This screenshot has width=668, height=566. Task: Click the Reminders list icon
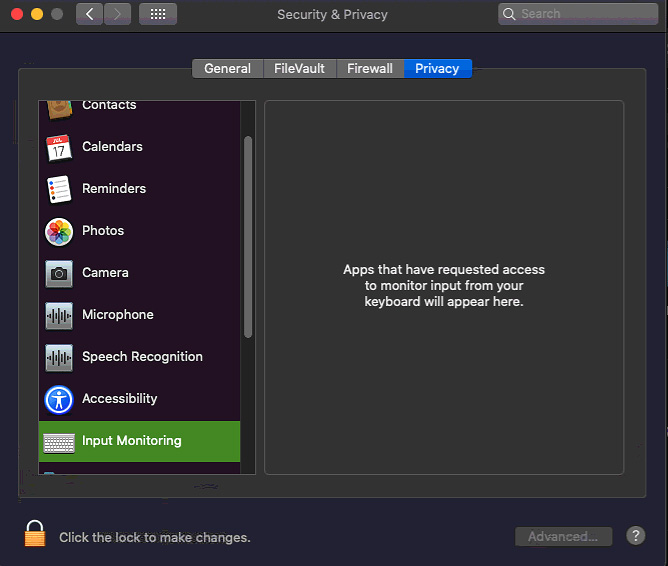point(59,189)
